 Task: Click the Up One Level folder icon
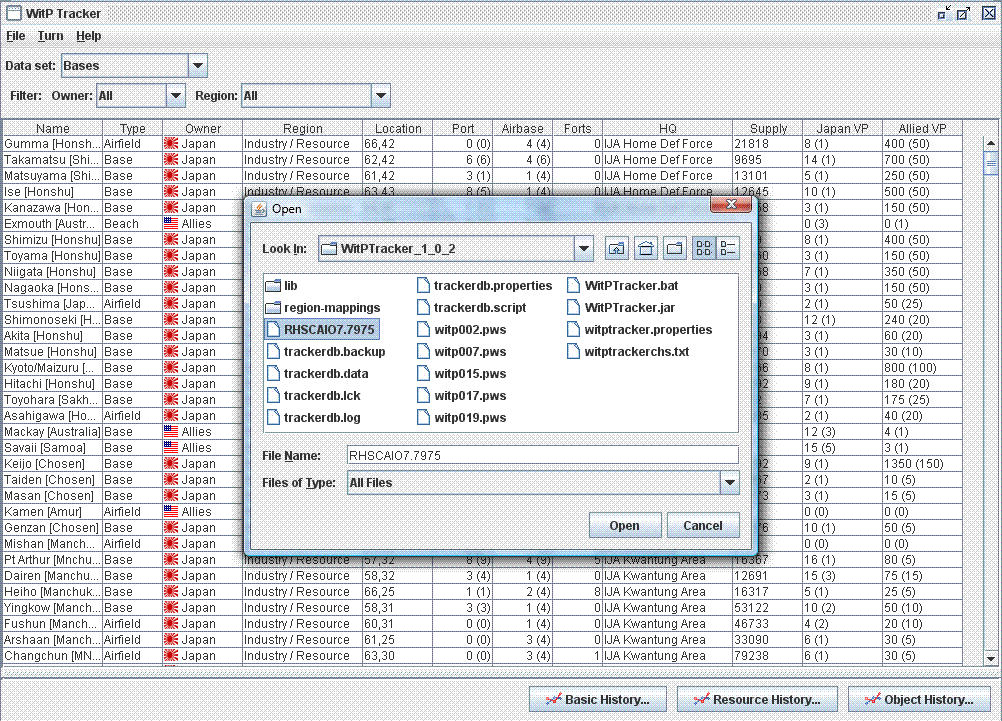(x=617, y=248)
